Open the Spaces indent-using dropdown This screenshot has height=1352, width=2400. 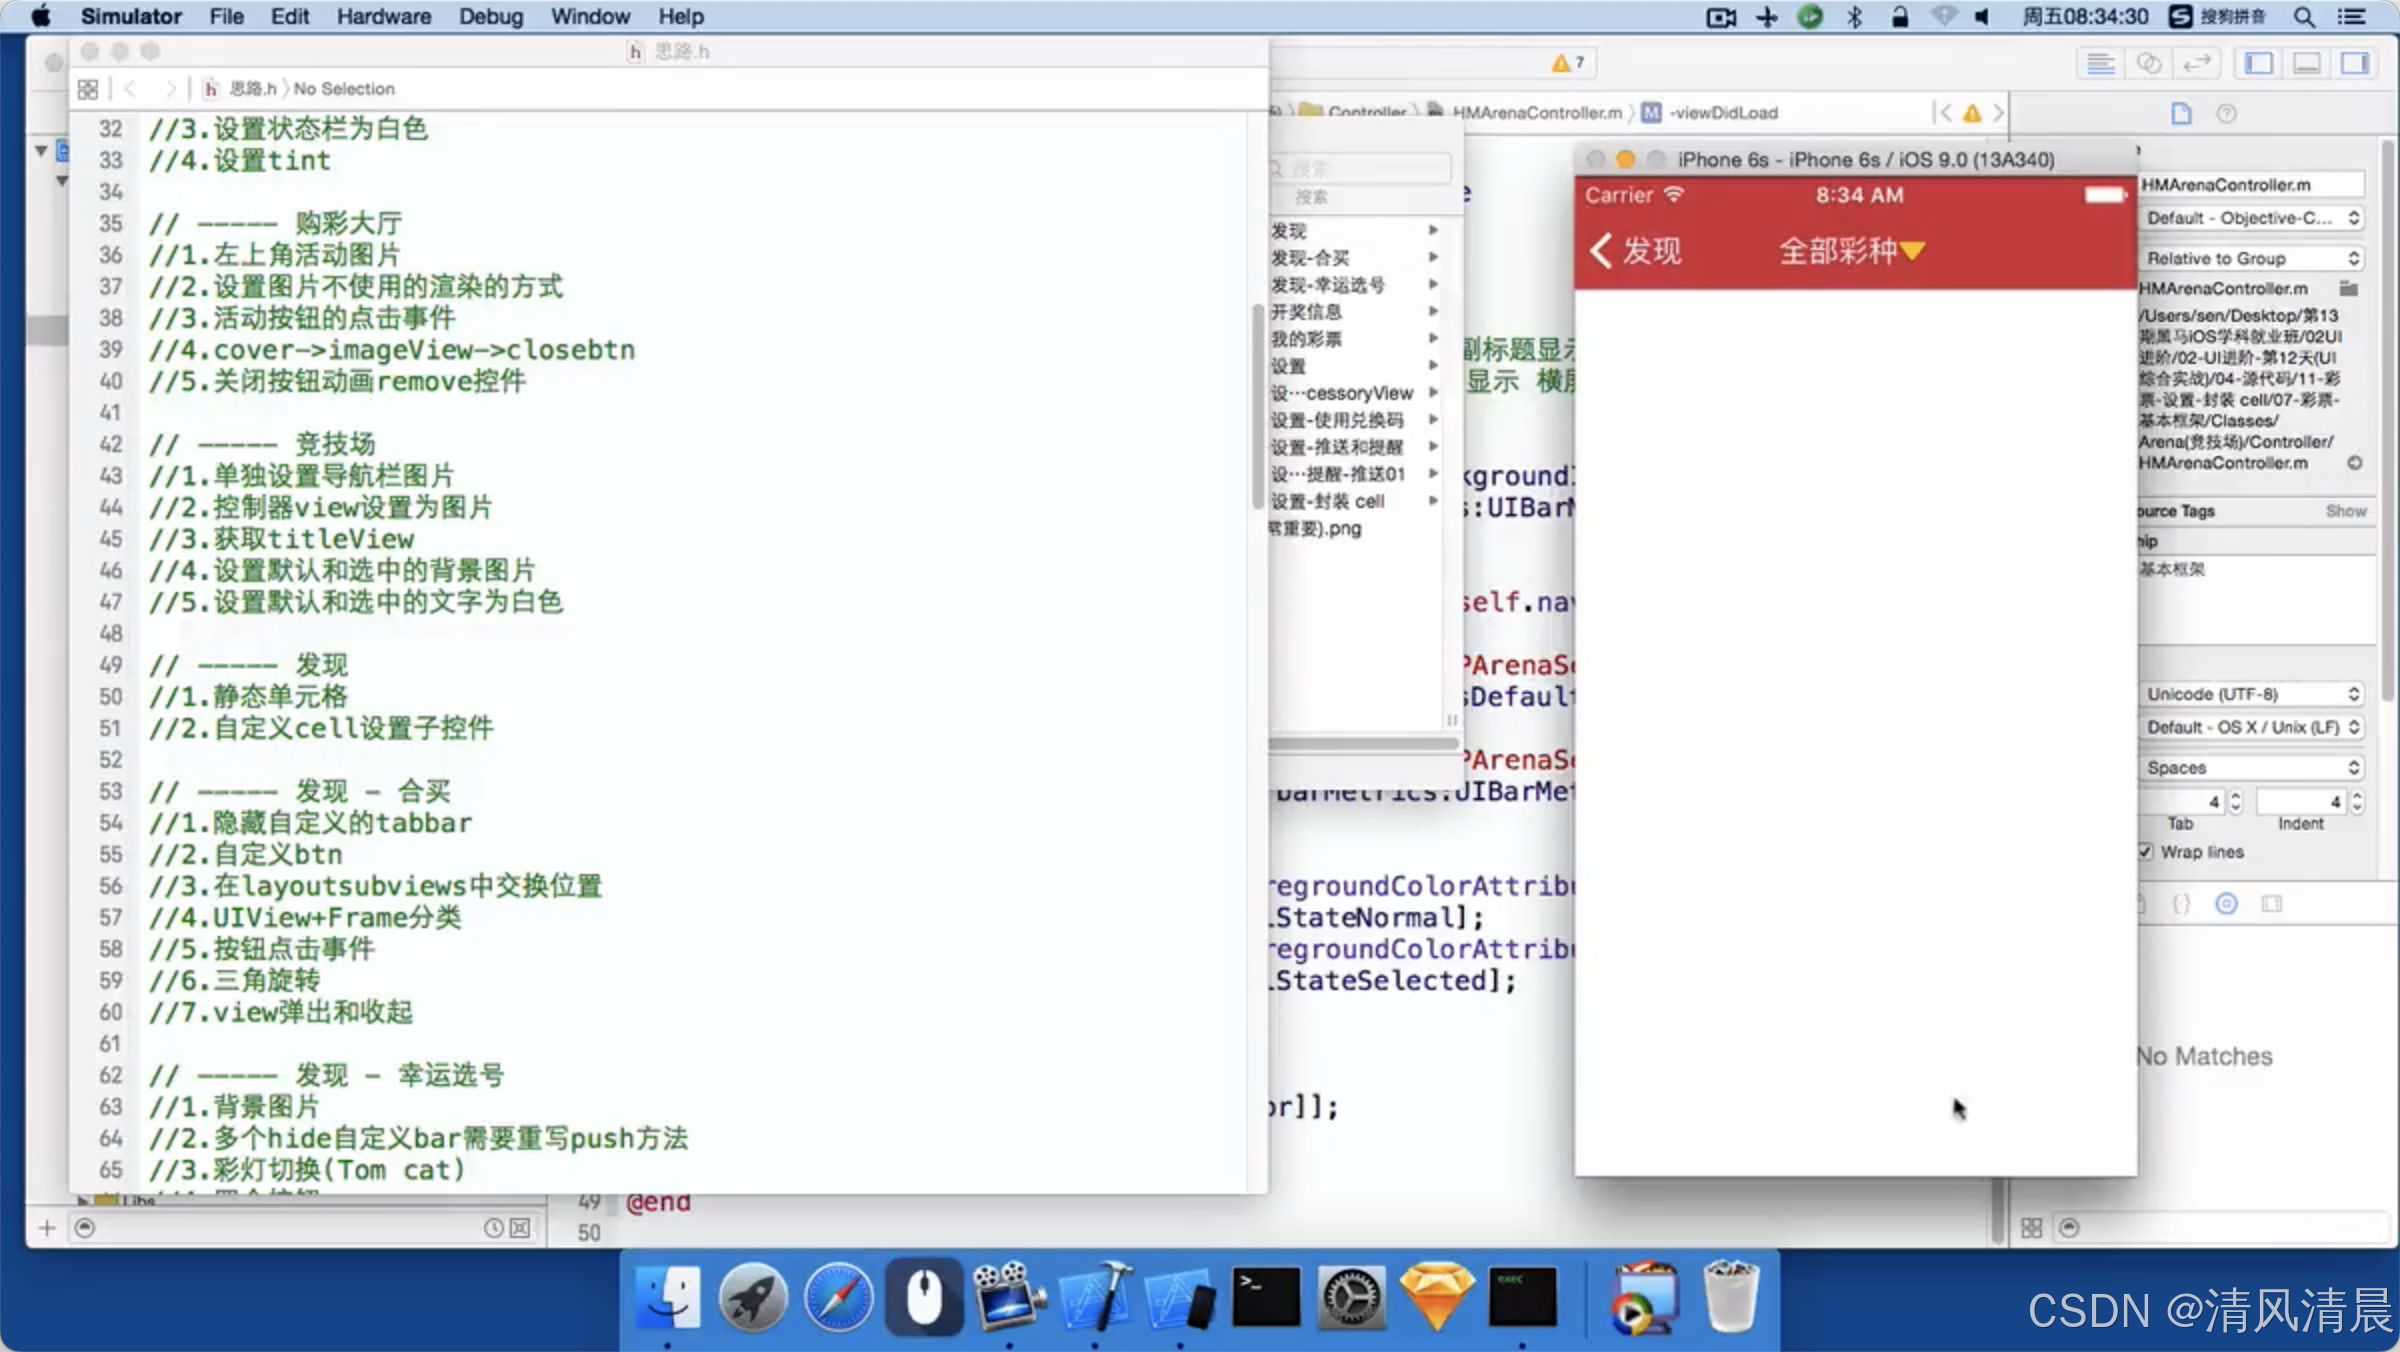[2252, 768]
